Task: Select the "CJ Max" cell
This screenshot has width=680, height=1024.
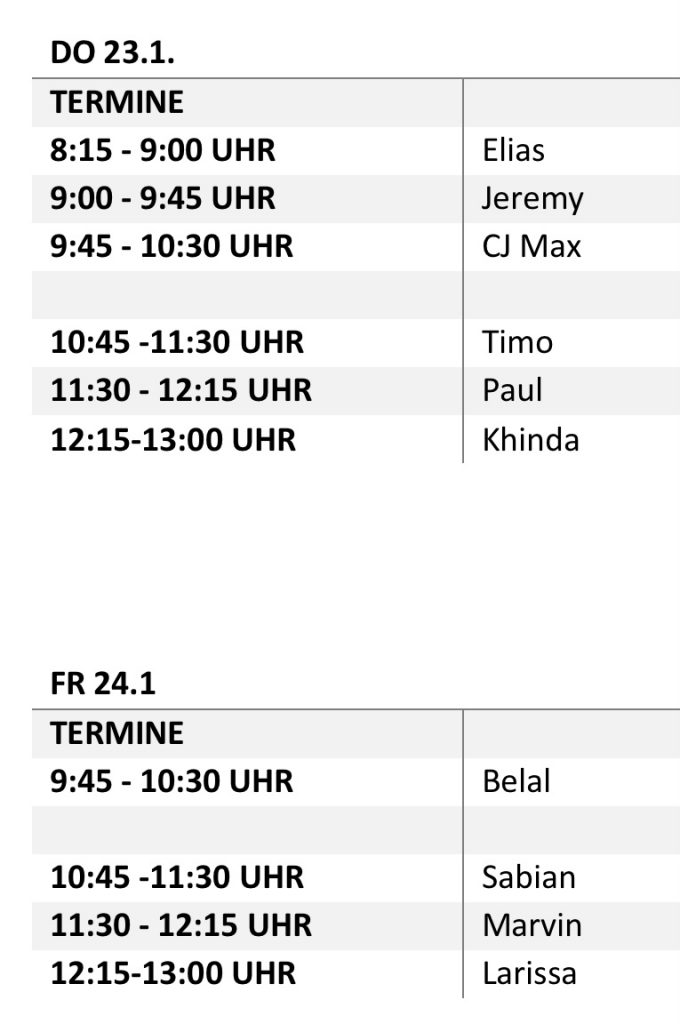Action: pos(531,247)
